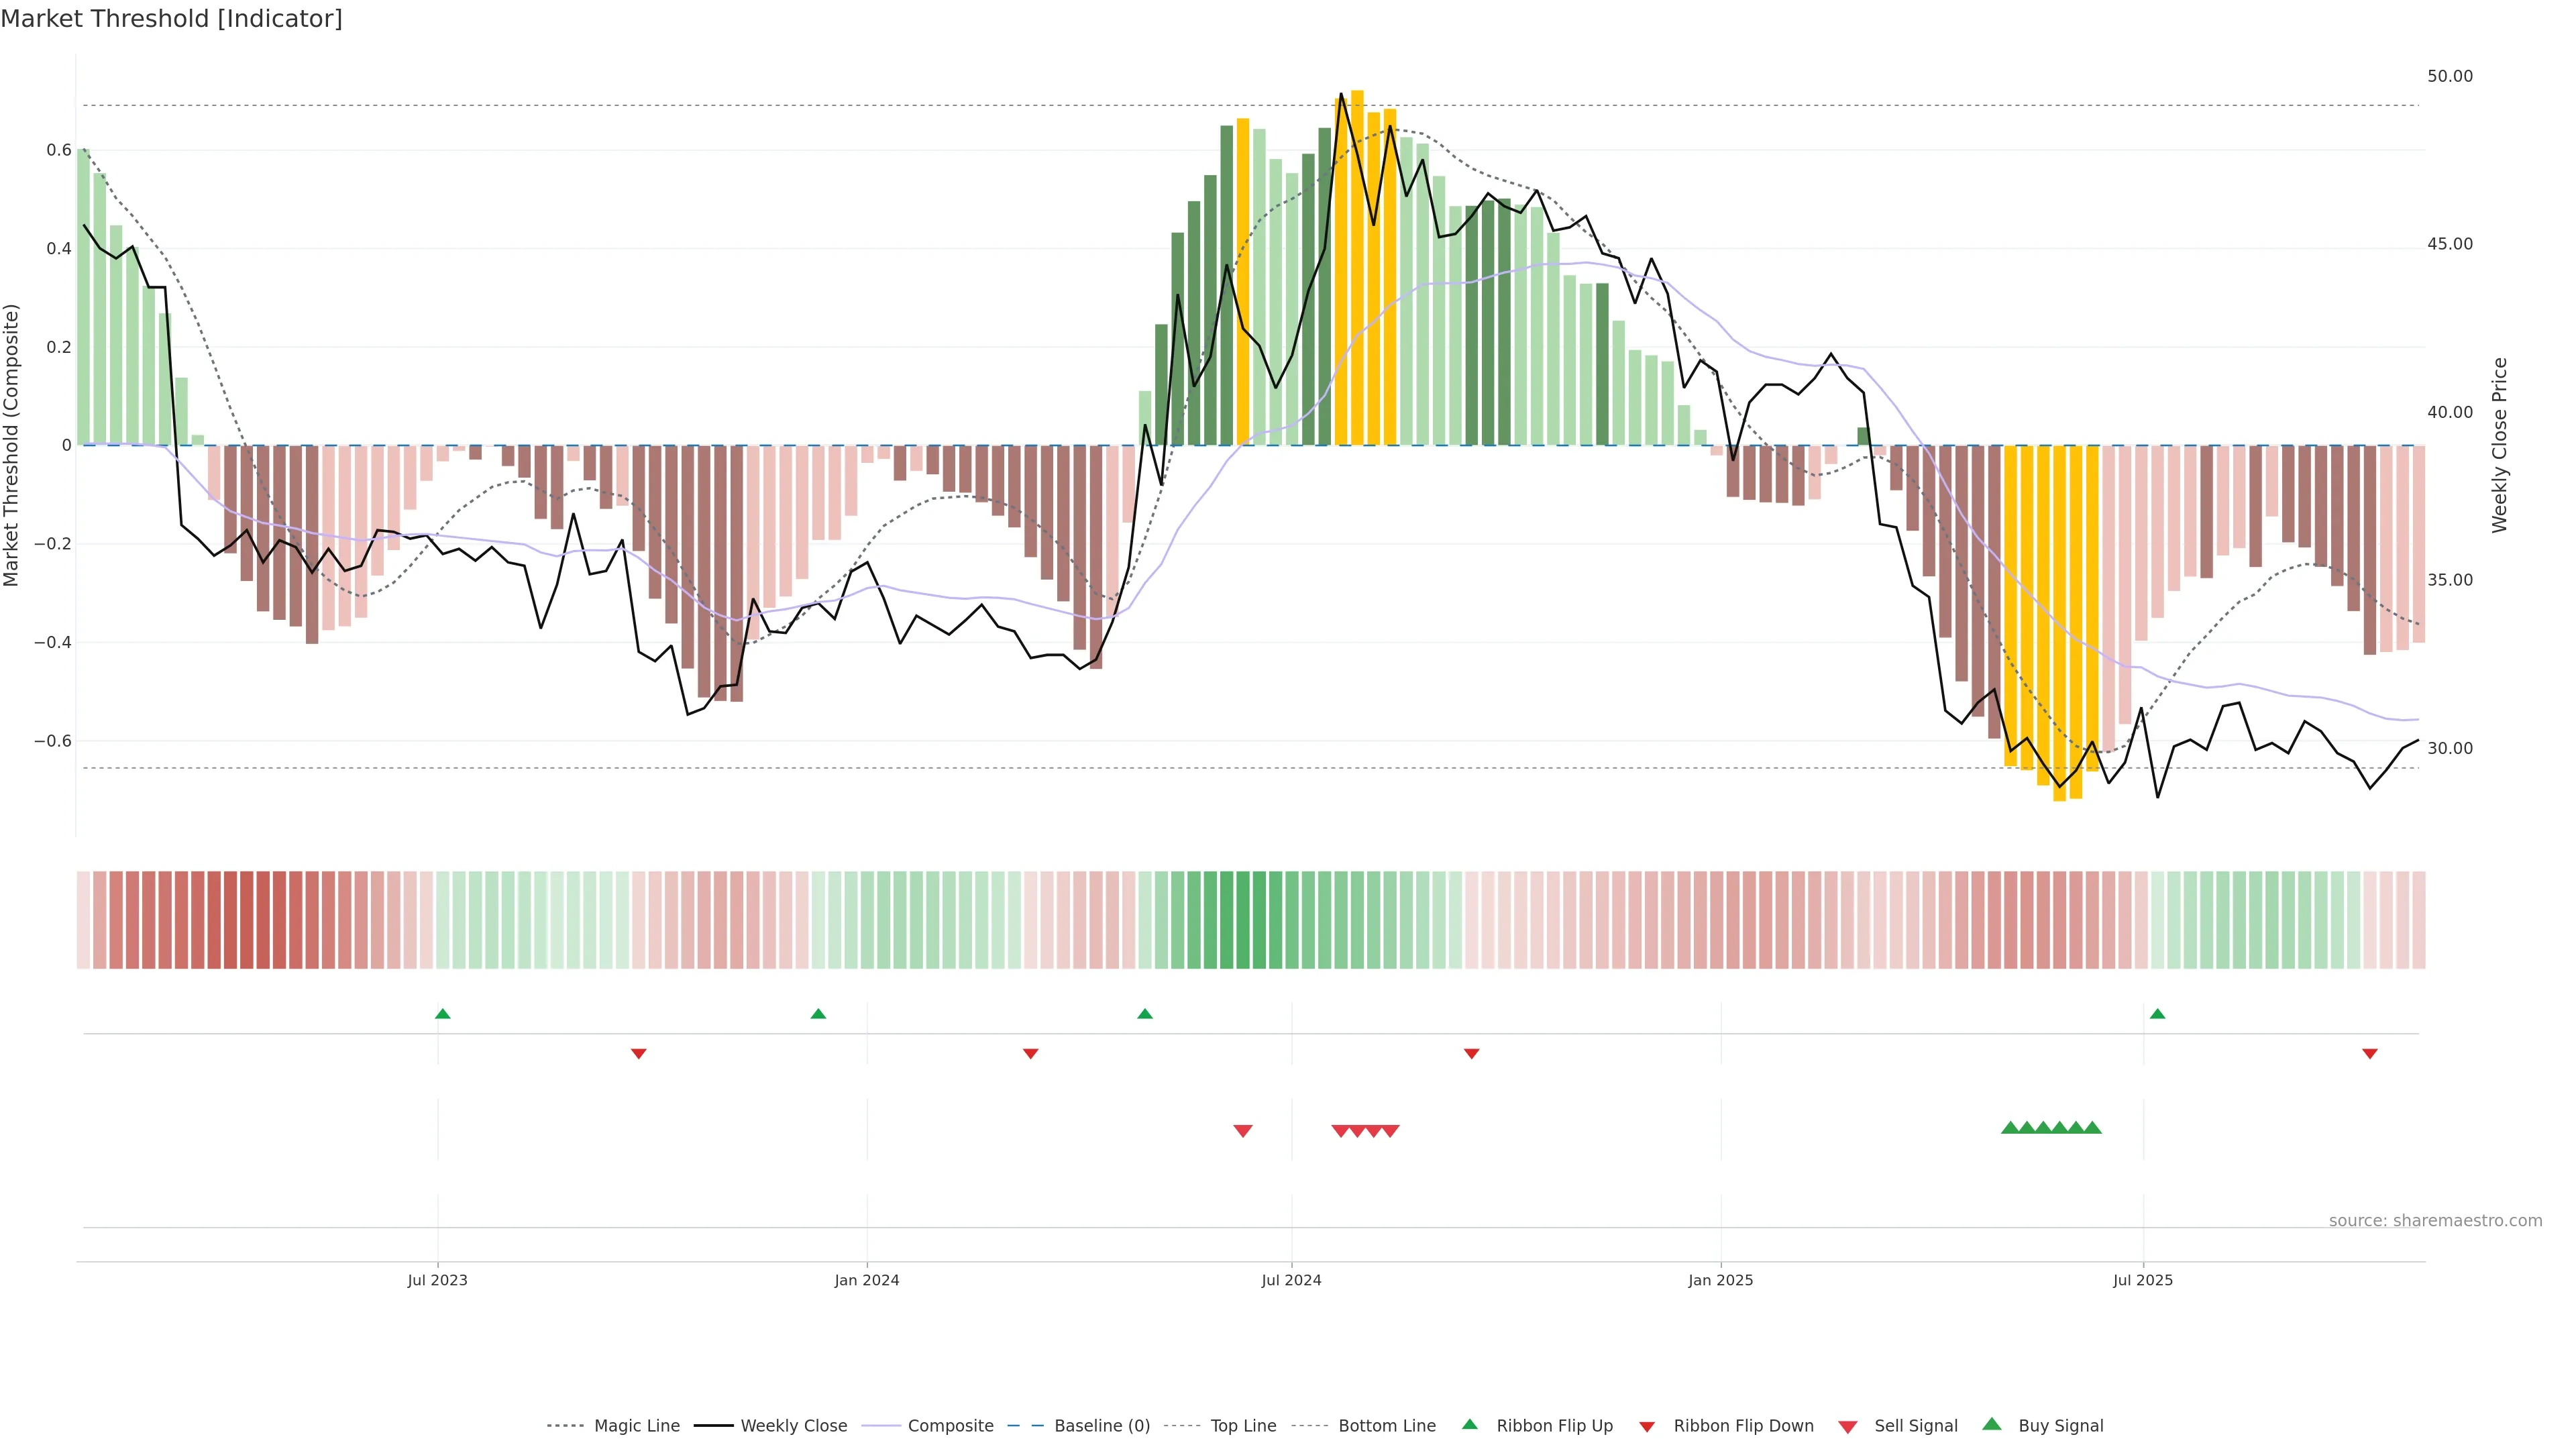Click the Ribbon Flip Up marker near Jul 2025
Image resolution: width=2576 pixels, height=1449 pixels.
[2157, 1014]
